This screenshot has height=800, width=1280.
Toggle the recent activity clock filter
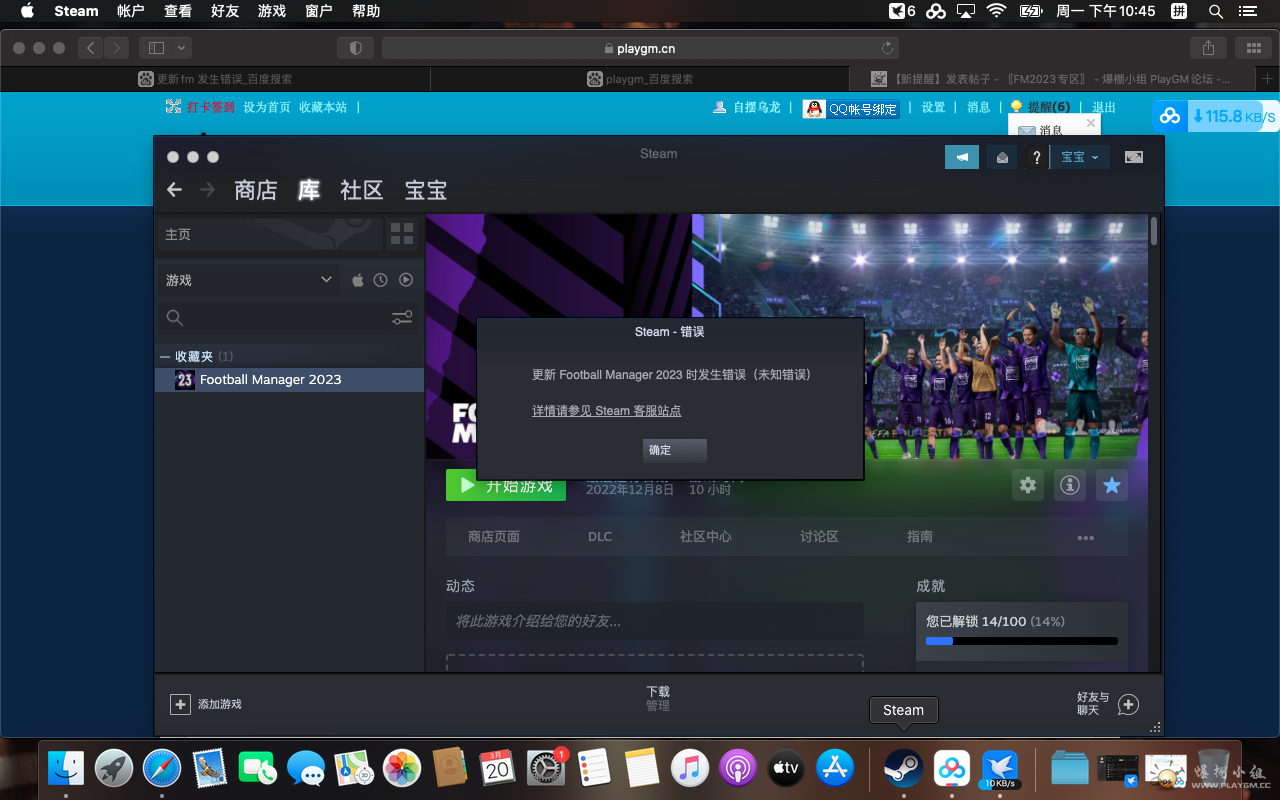[x=381, y=280]
